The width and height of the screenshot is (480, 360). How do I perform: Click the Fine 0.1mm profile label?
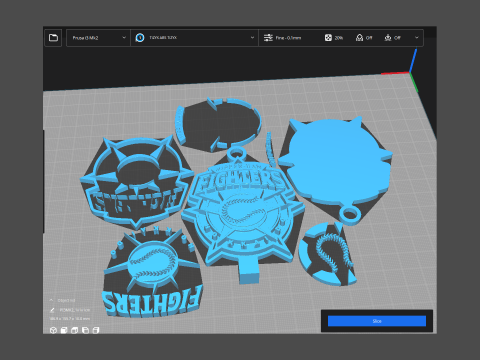[288, 38]
